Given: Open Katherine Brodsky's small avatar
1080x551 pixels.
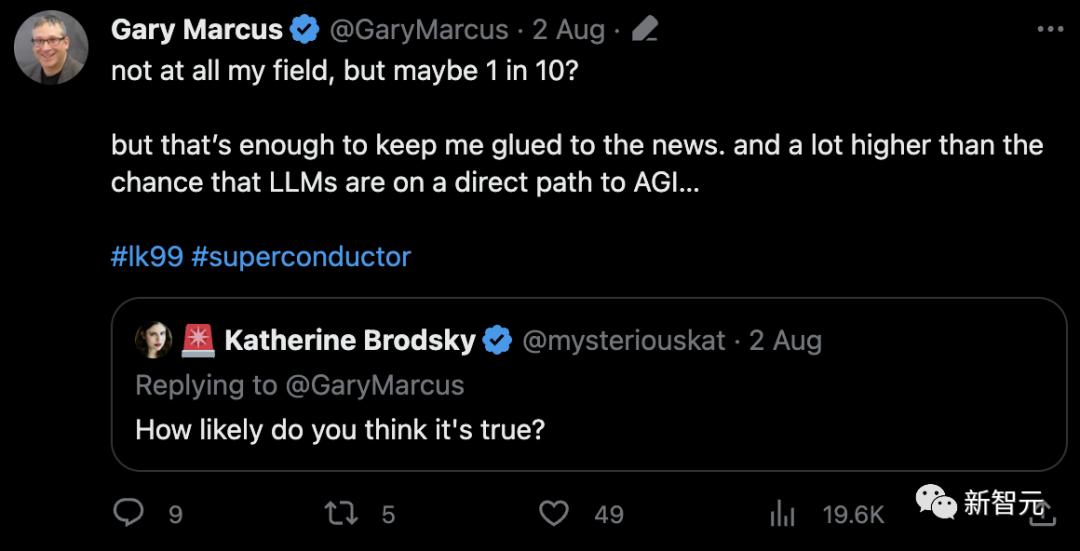Looking at the screenshot, I should point(153,341).
